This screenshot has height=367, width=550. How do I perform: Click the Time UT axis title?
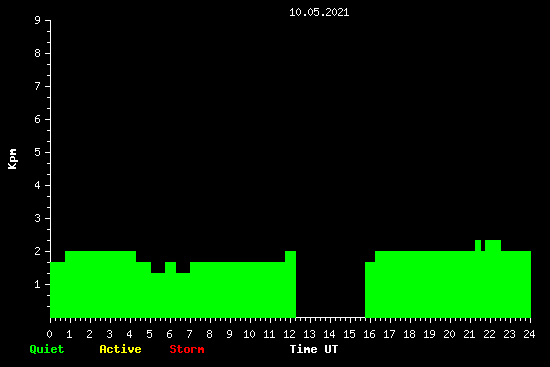pos(314,349)
